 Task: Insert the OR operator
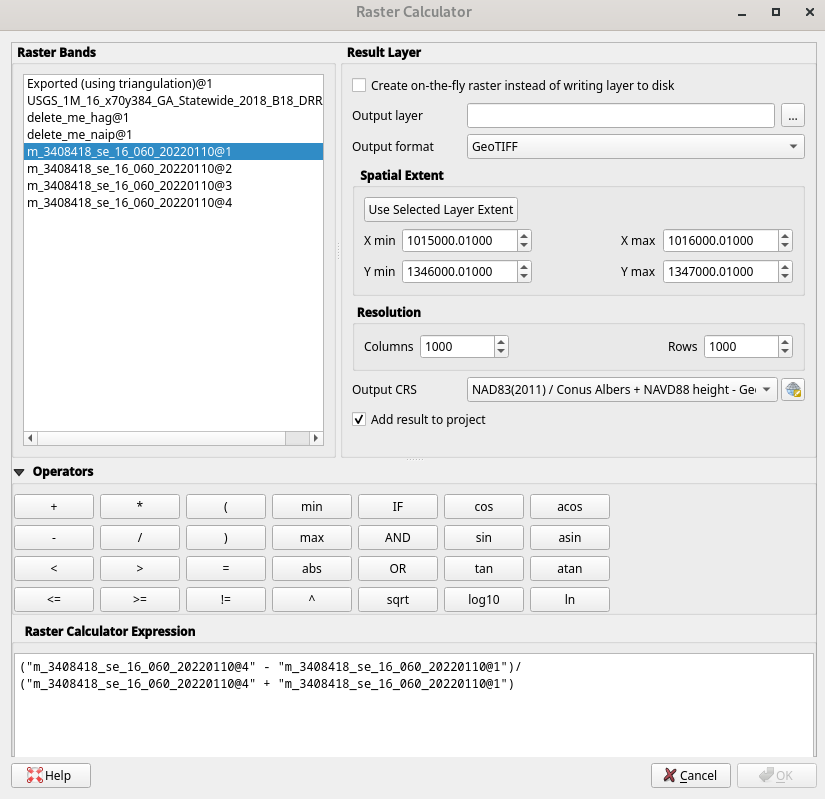click(398, 569)
